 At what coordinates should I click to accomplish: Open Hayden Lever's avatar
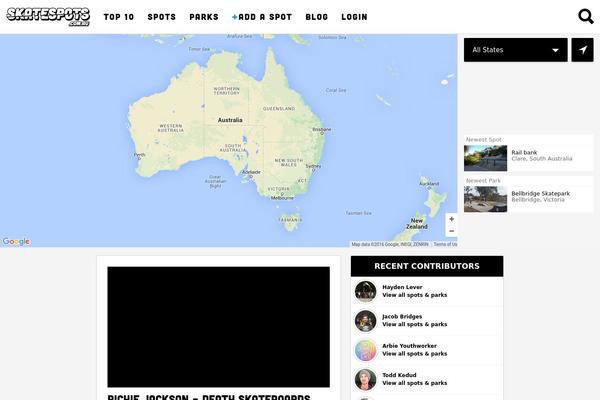(365, 291)
